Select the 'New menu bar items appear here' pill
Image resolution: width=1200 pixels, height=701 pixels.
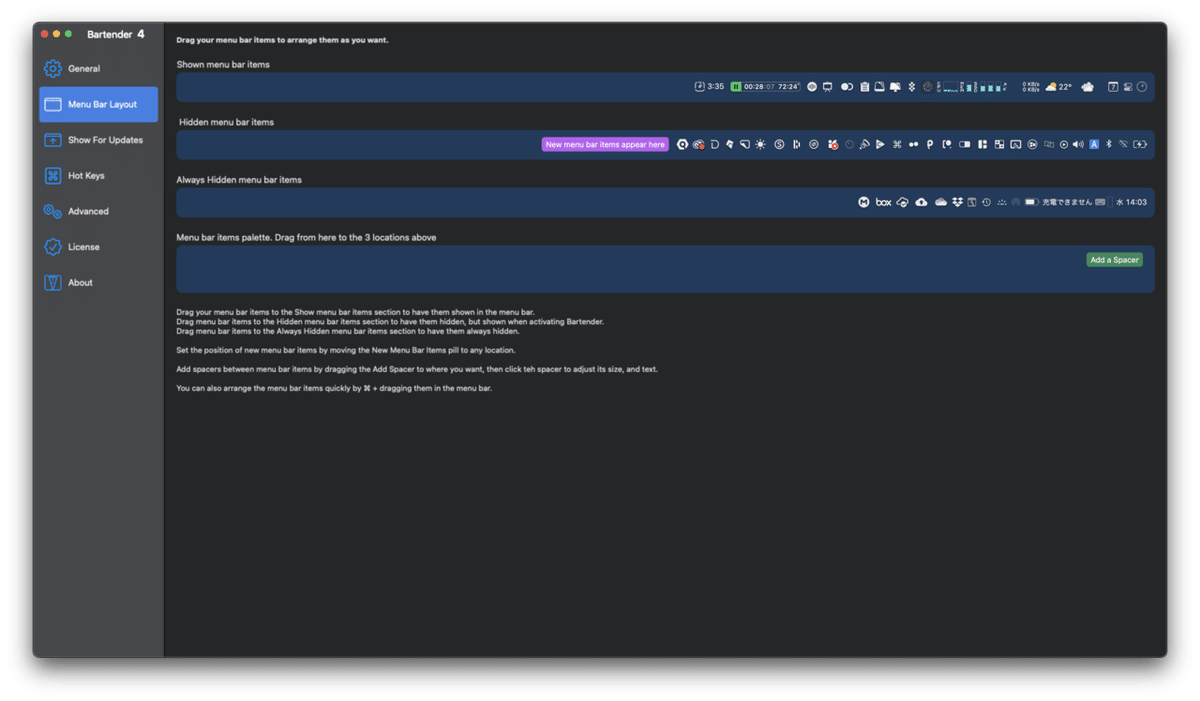coord(605,145)
